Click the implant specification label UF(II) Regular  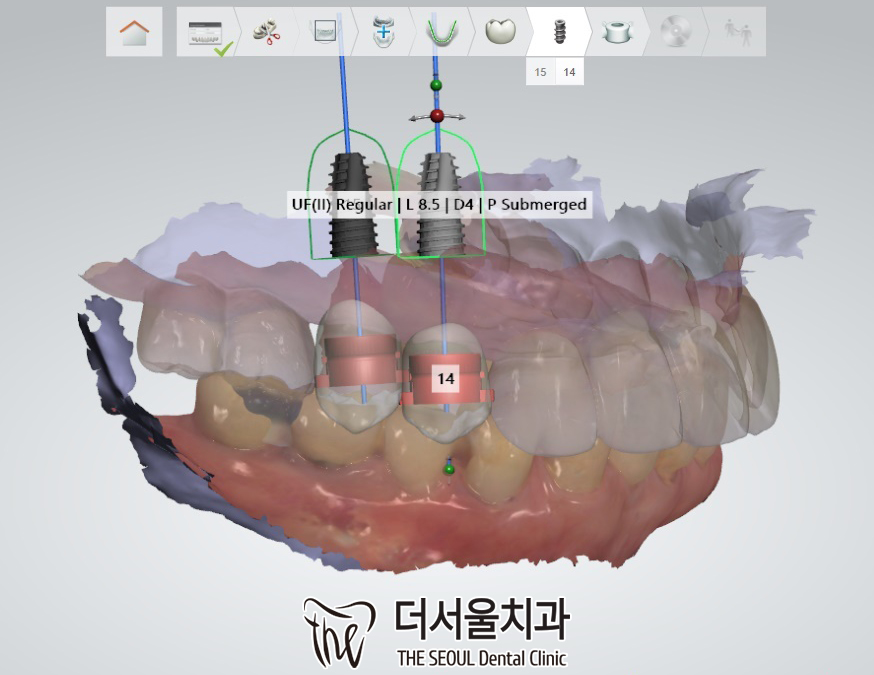[x=439, y=205]
